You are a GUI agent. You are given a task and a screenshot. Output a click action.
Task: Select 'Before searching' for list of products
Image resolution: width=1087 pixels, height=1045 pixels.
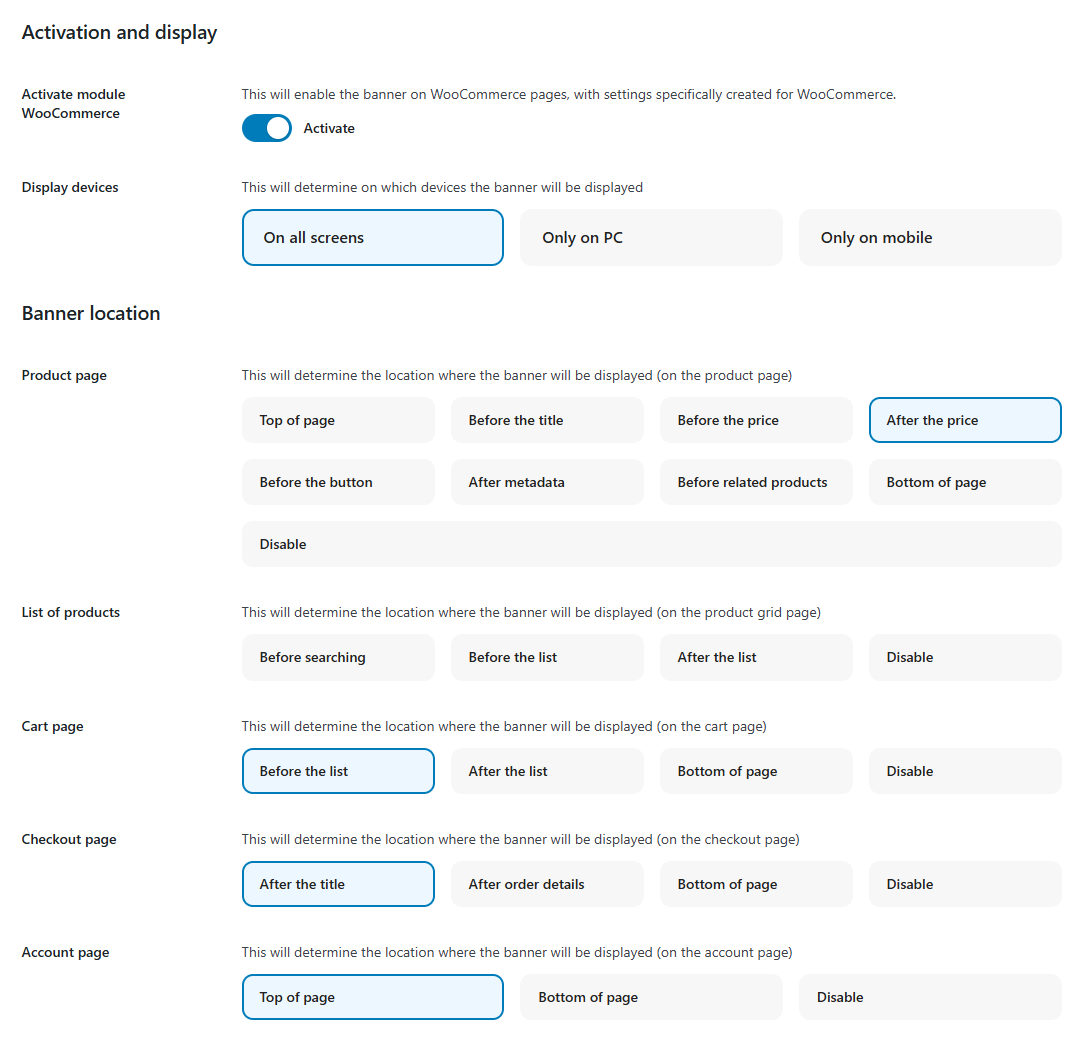pos(338,657)
